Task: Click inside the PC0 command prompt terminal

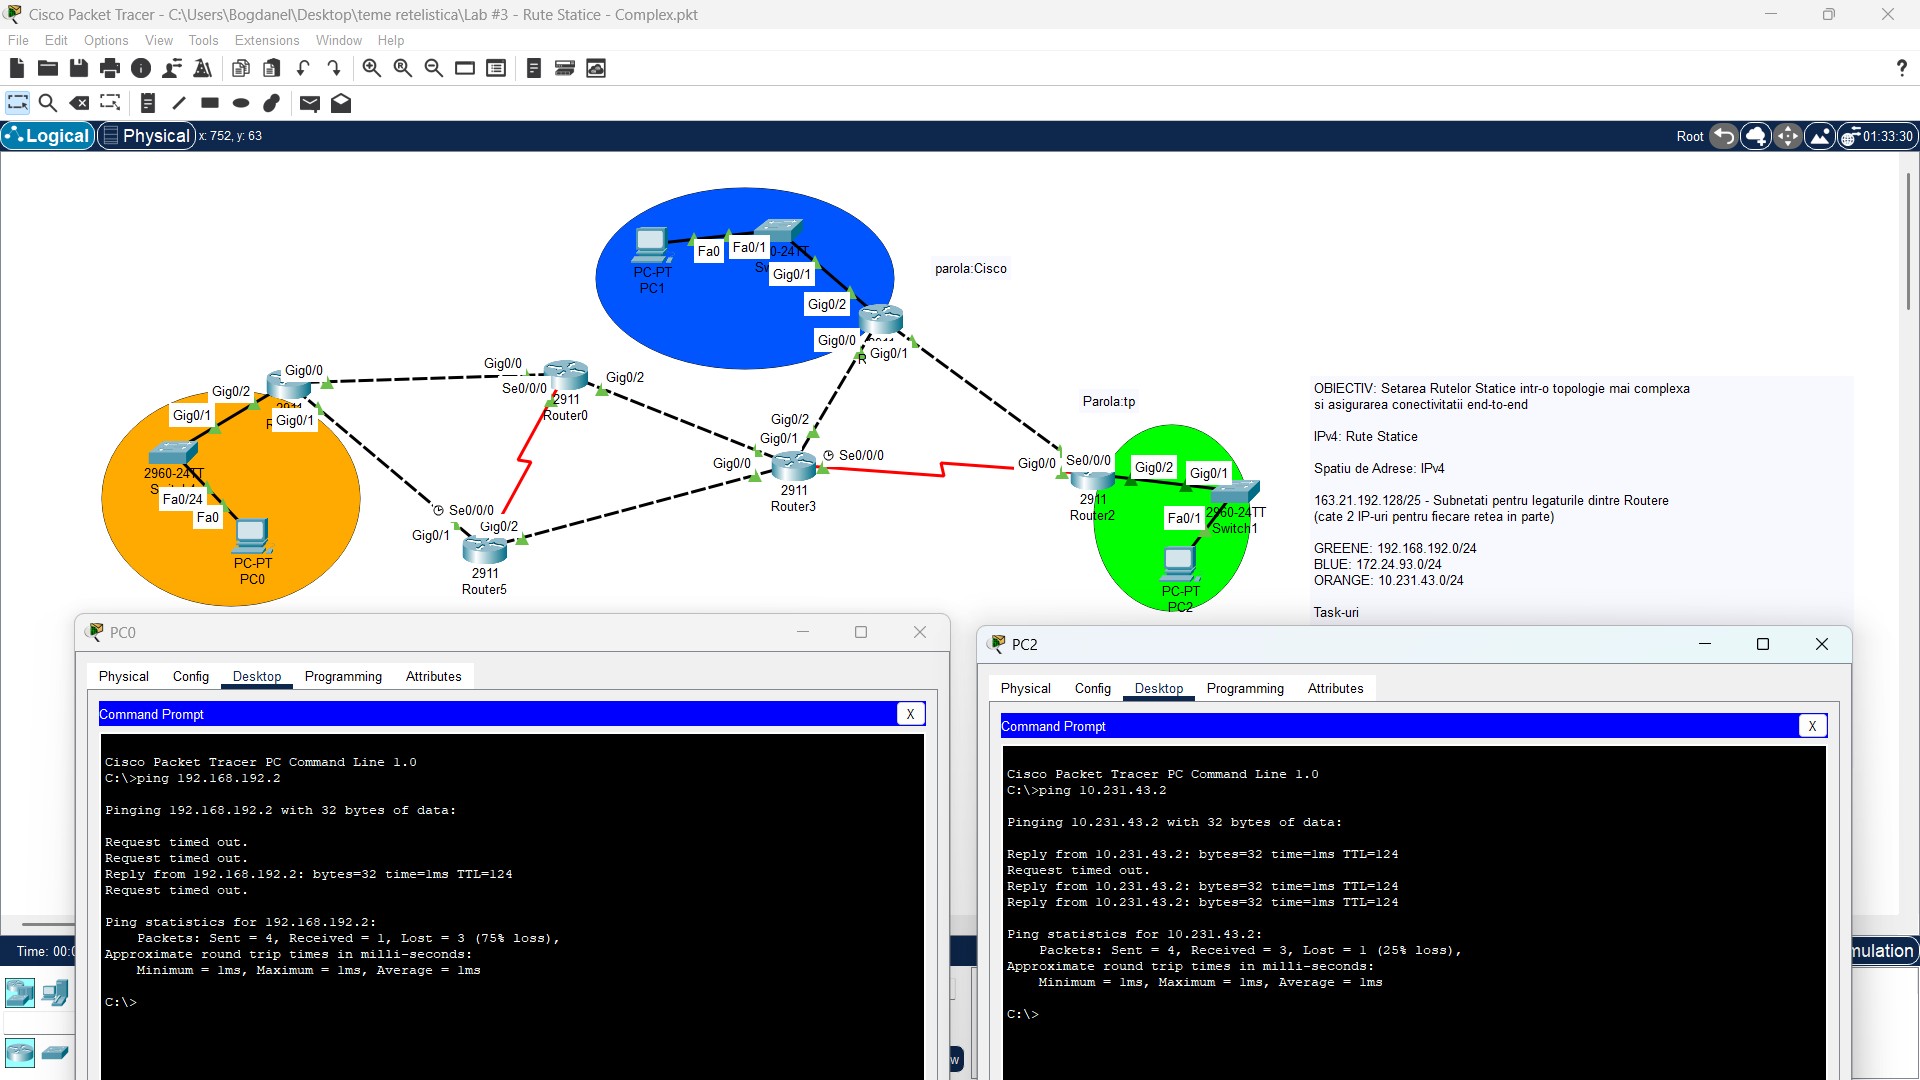Action: (x=512, y=905)
